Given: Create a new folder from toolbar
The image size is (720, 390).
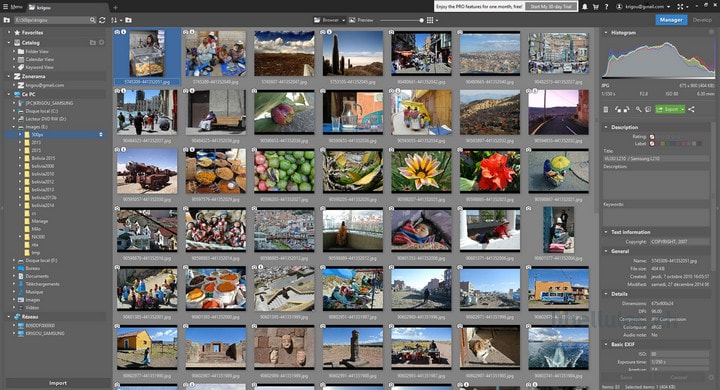Looking at the screenshot, I should tap(129, 20).
